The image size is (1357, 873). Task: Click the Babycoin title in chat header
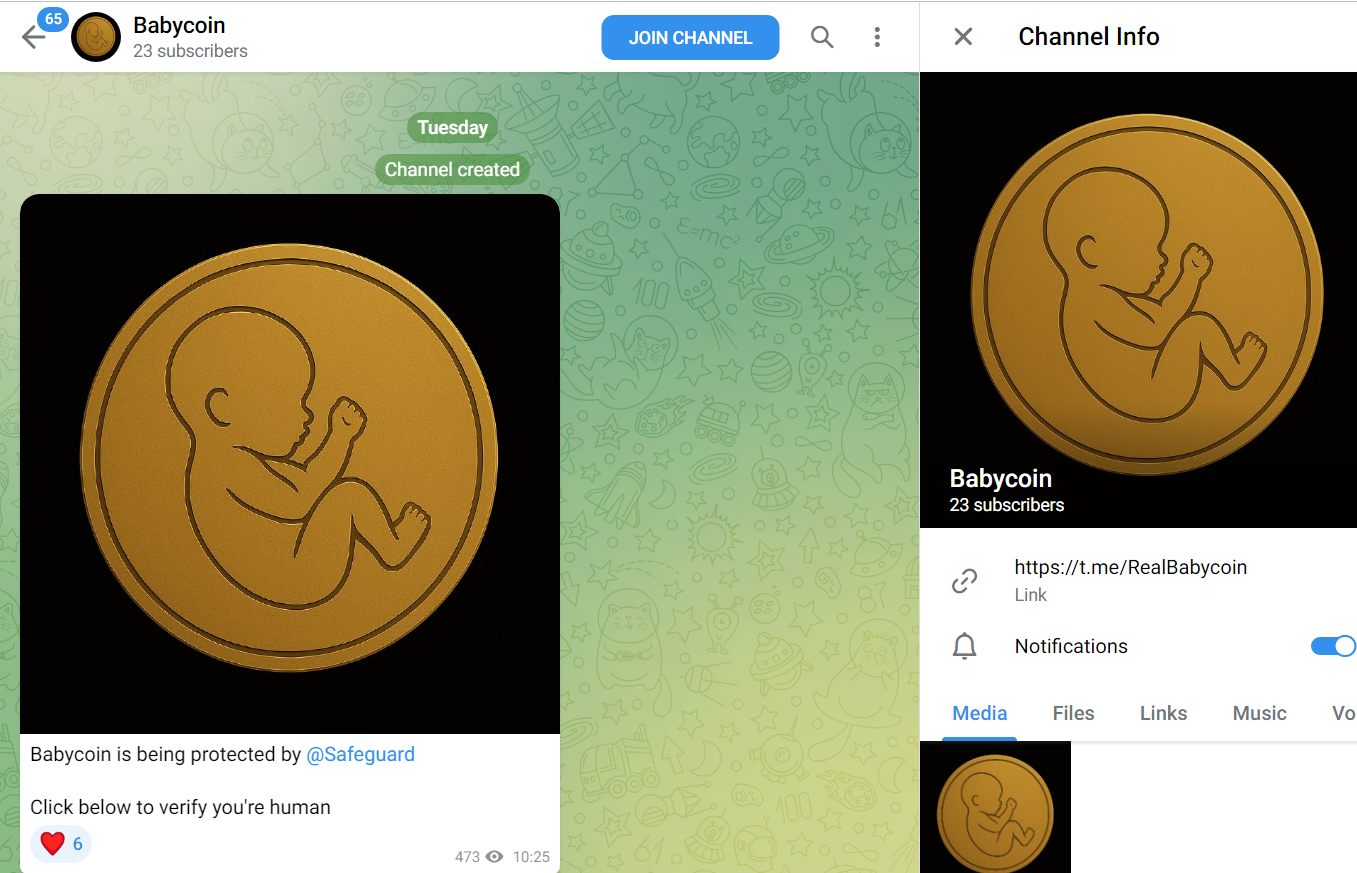coord(179,25)
